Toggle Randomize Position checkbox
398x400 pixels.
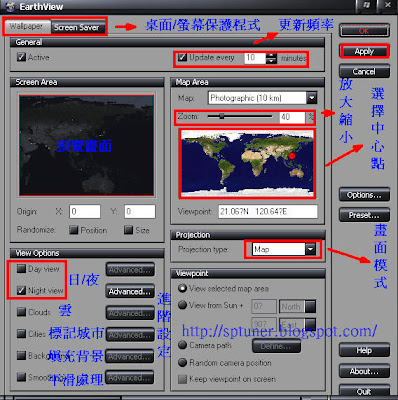point(73,230)
